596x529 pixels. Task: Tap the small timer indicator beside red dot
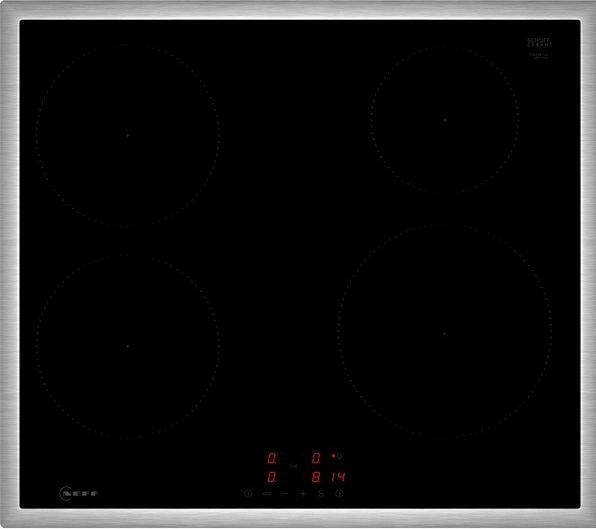click(x=340, y=456)
